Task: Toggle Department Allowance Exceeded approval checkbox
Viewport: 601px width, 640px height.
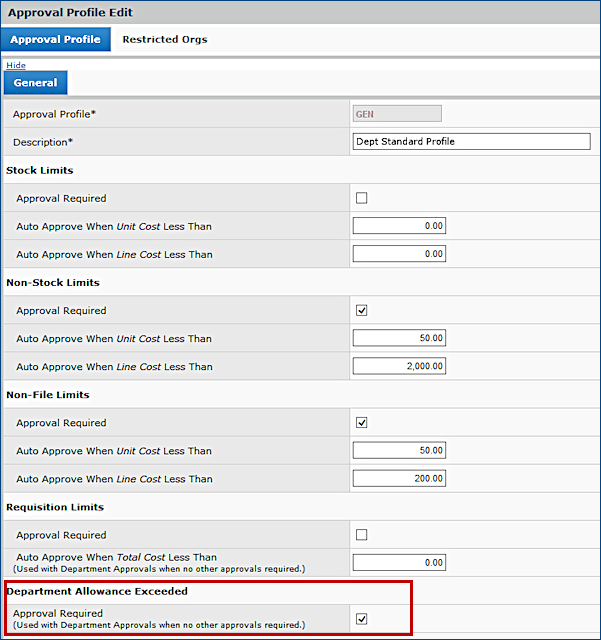Action: point(362,619)
